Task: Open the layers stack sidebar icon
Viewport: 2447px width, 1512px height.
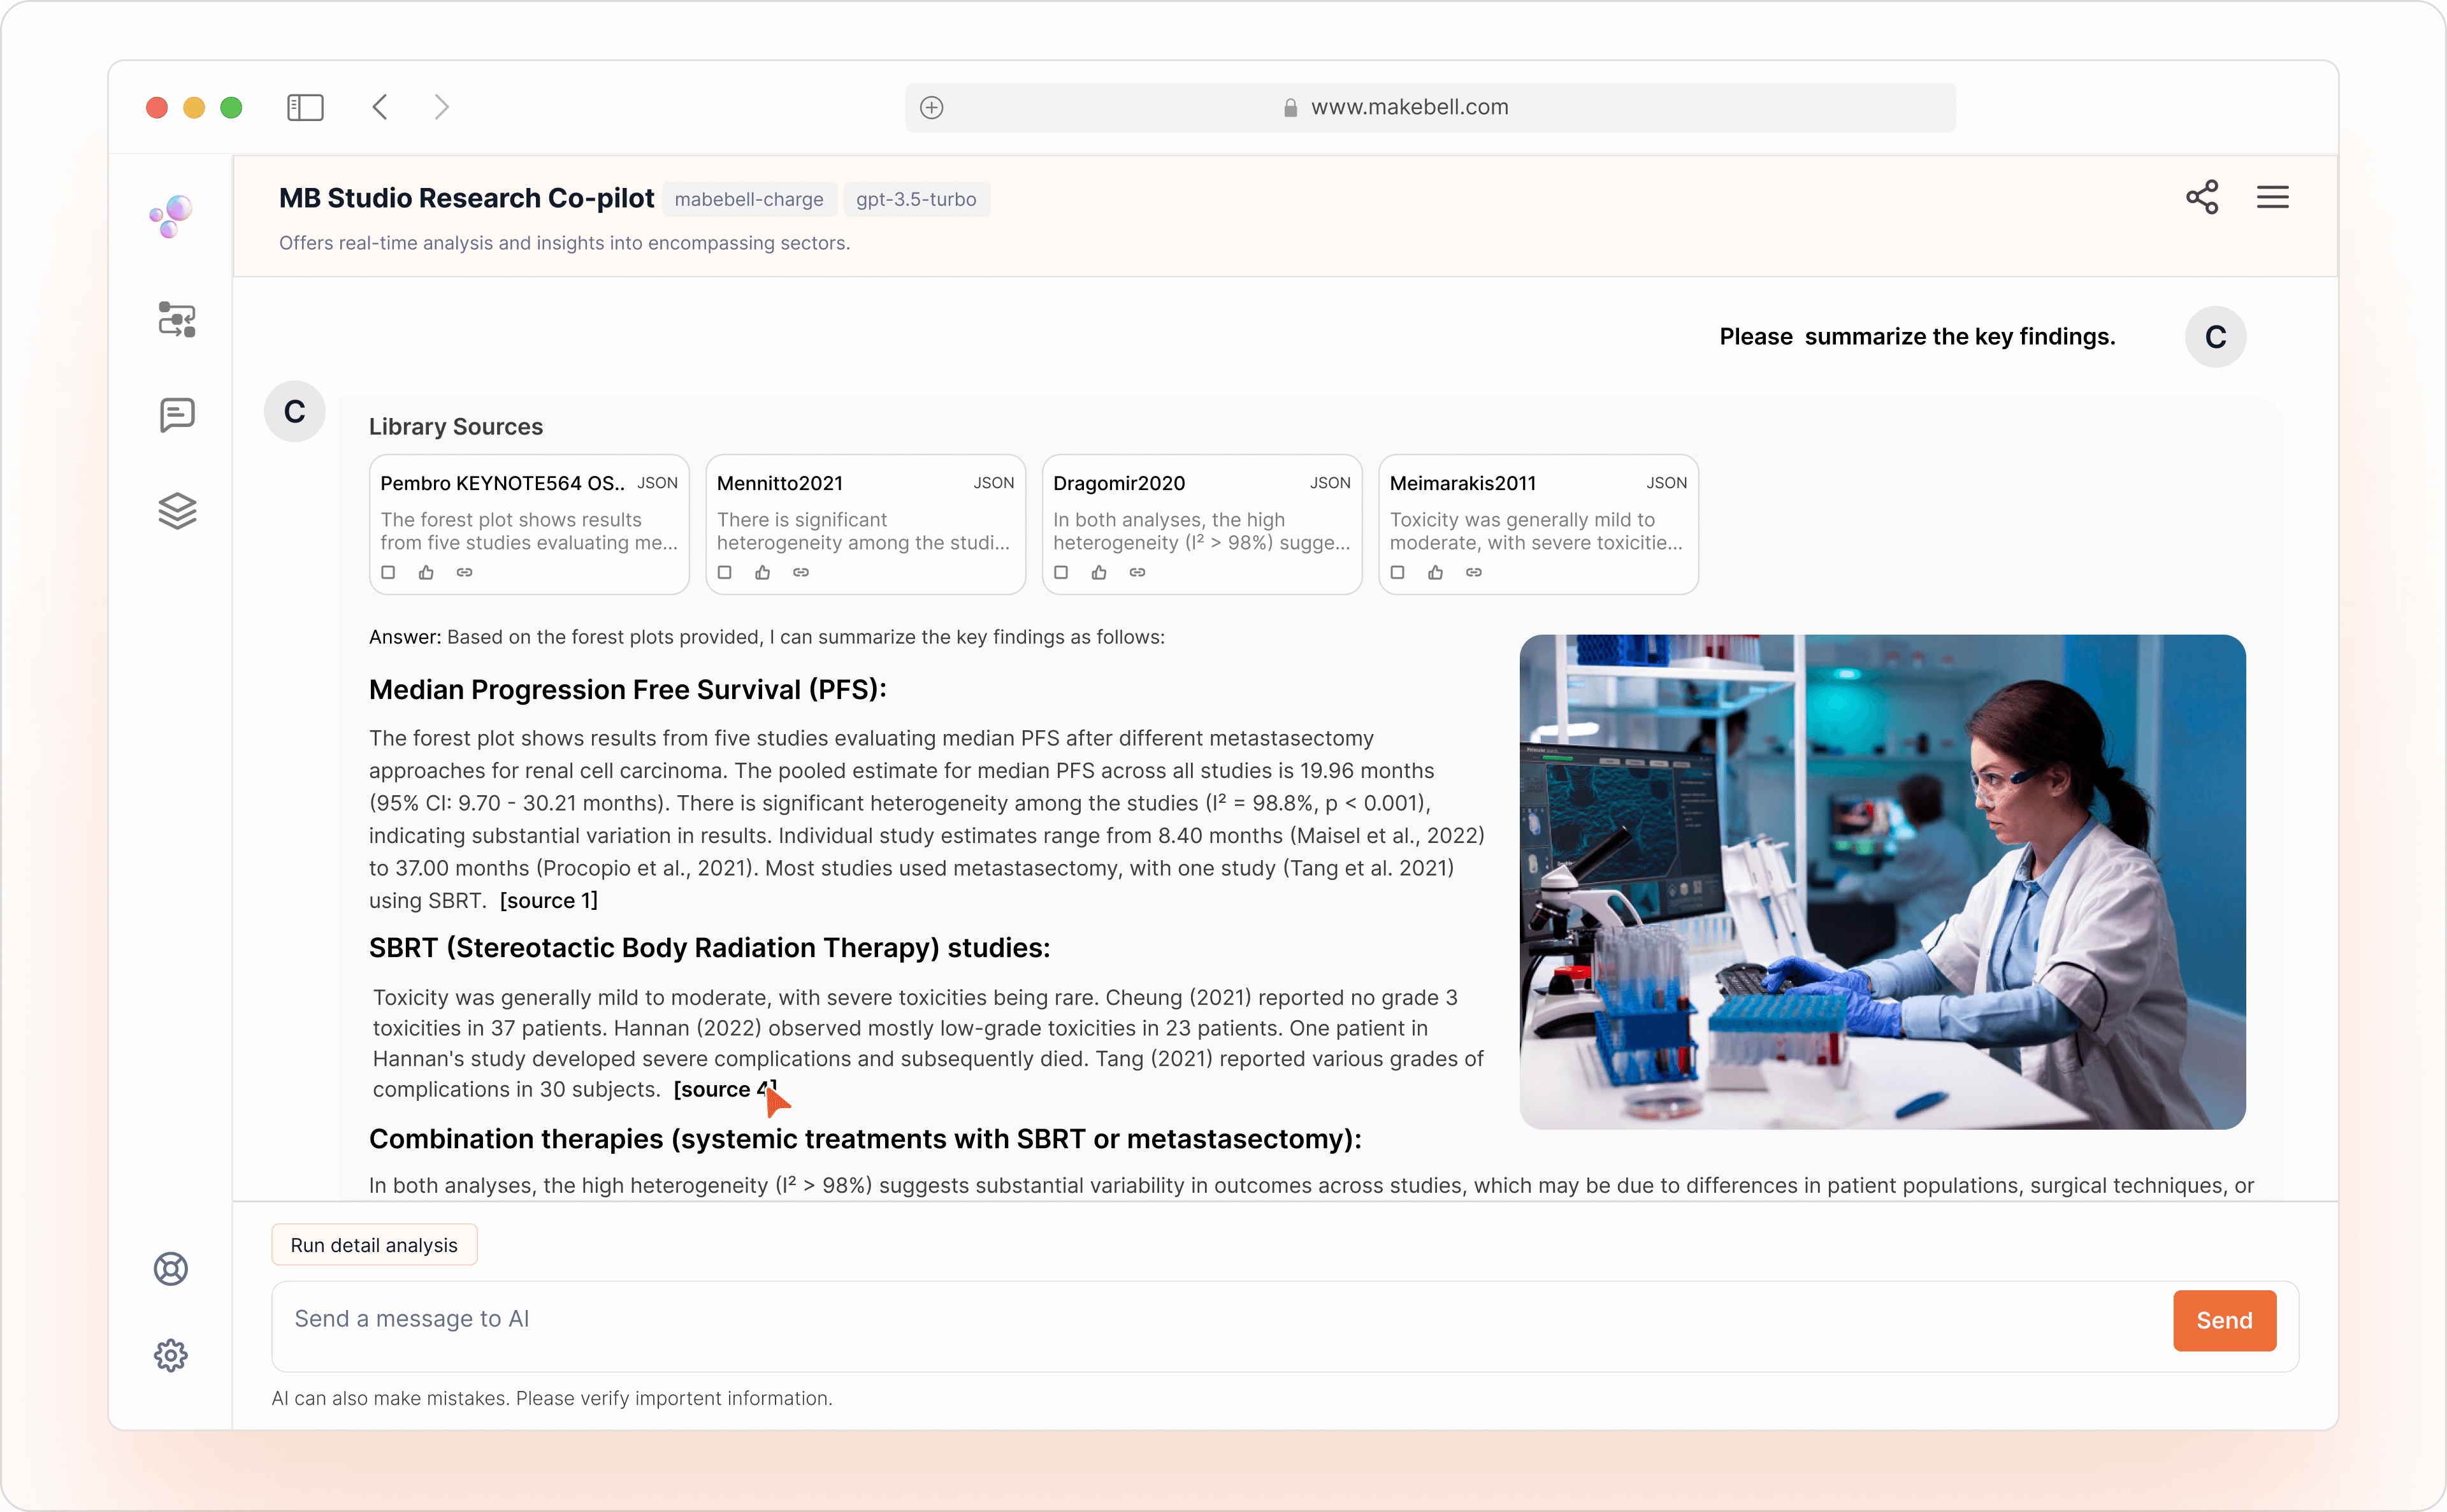Action: point(177,511)
